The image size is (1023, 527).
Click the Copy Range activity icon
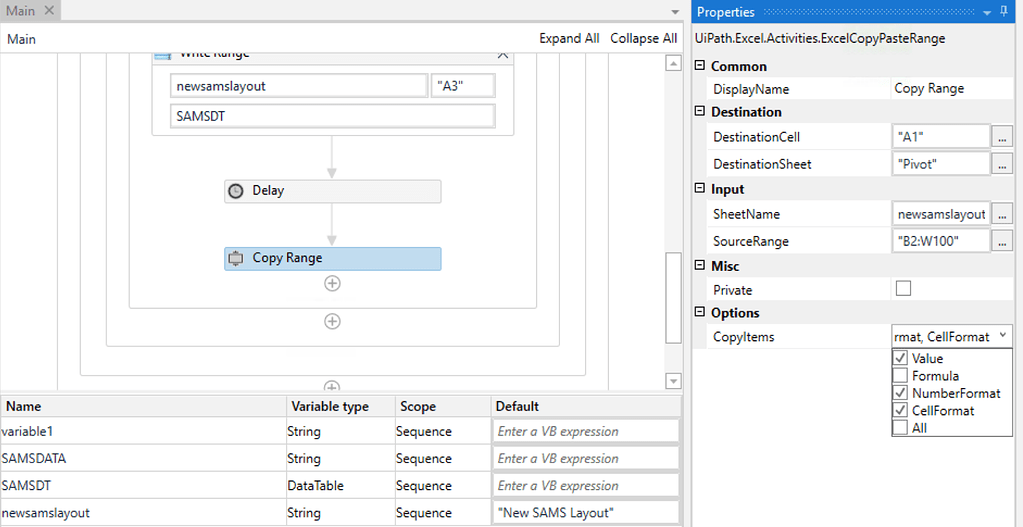(236, 258)
